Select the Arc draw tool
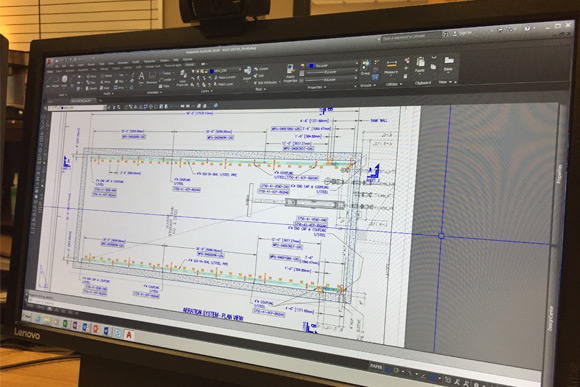This screenshot has height=387, width=580. 72,80
